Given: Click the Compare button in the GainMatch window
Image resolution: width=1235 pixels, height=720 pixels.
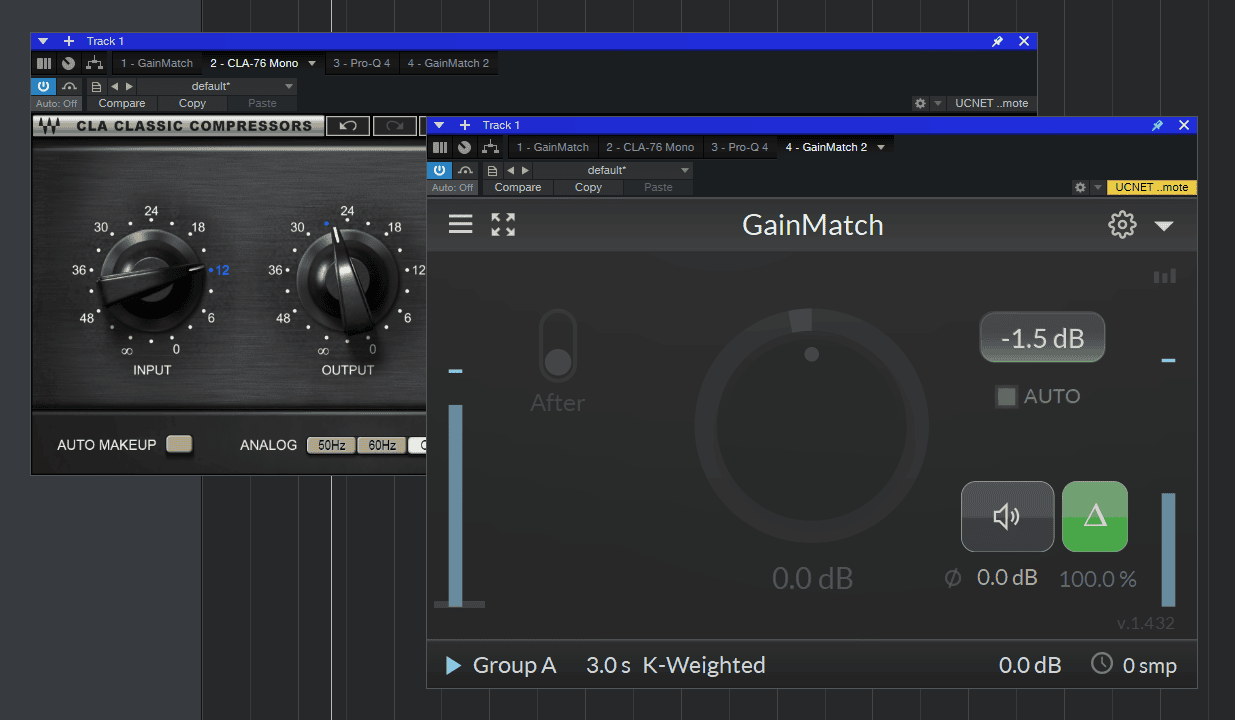Looking at the screenshot, I should coord(518,187).
